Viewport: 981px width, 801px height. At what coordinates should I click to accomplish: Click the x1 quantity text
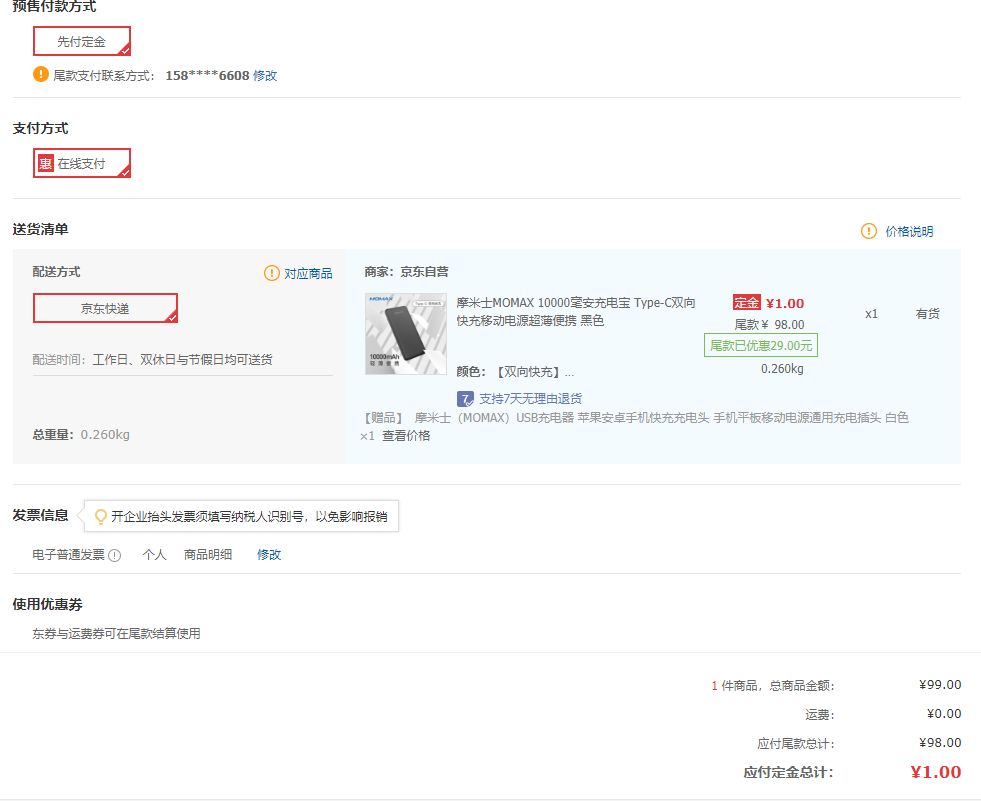[x=871, y=314]
